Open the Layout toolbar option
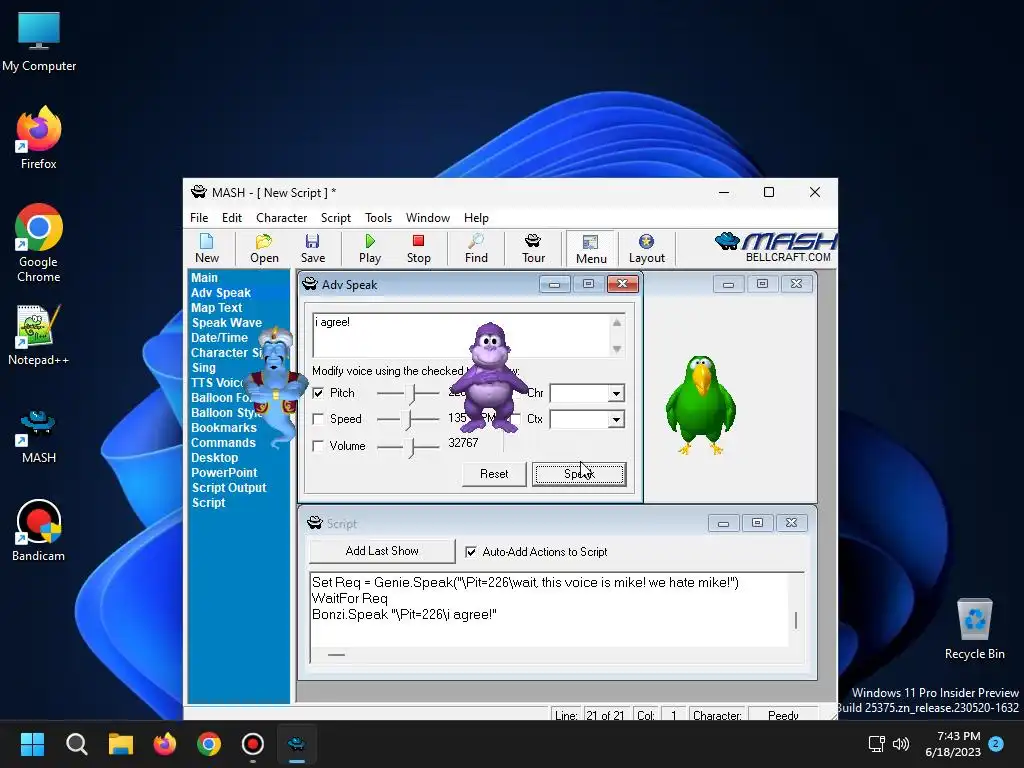 [x=647, y=249]
